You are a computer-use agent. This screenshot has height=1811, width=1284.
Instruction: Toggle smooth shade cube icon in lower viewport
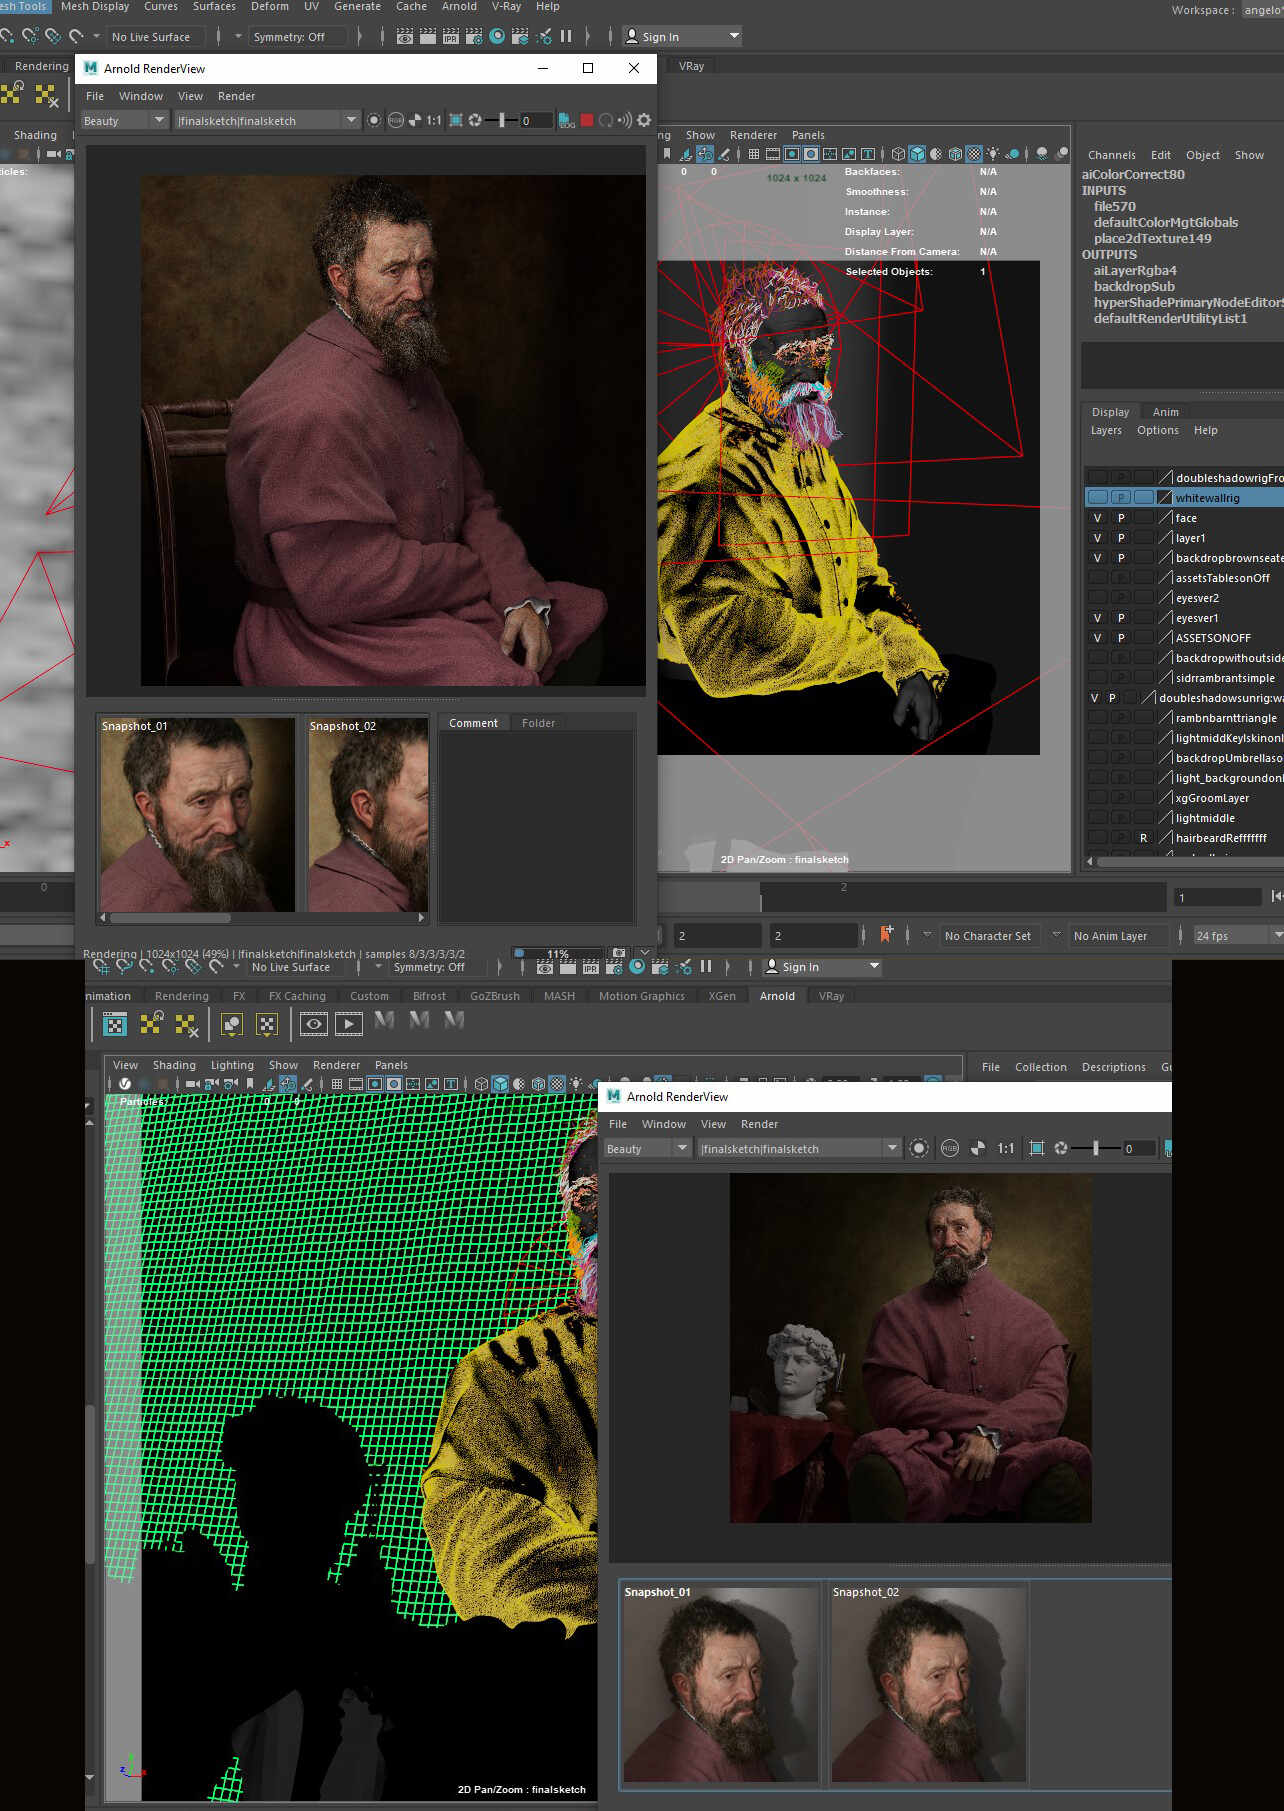500,1084
